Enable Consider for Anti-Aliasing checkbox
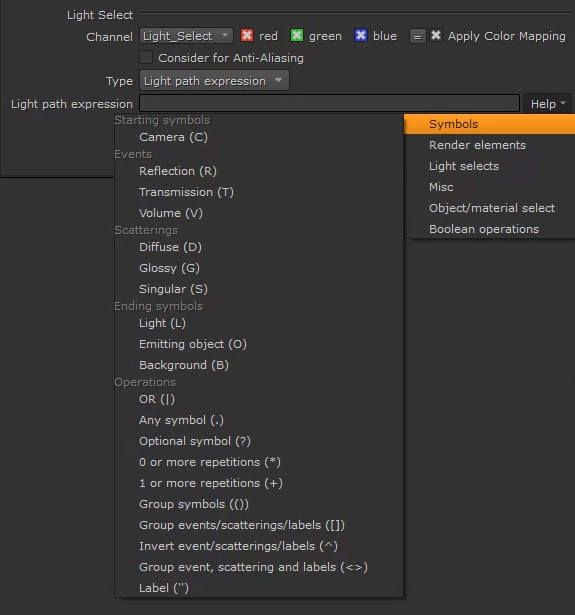The width and height of the screenshot is (575, 615). coord(146,57)
